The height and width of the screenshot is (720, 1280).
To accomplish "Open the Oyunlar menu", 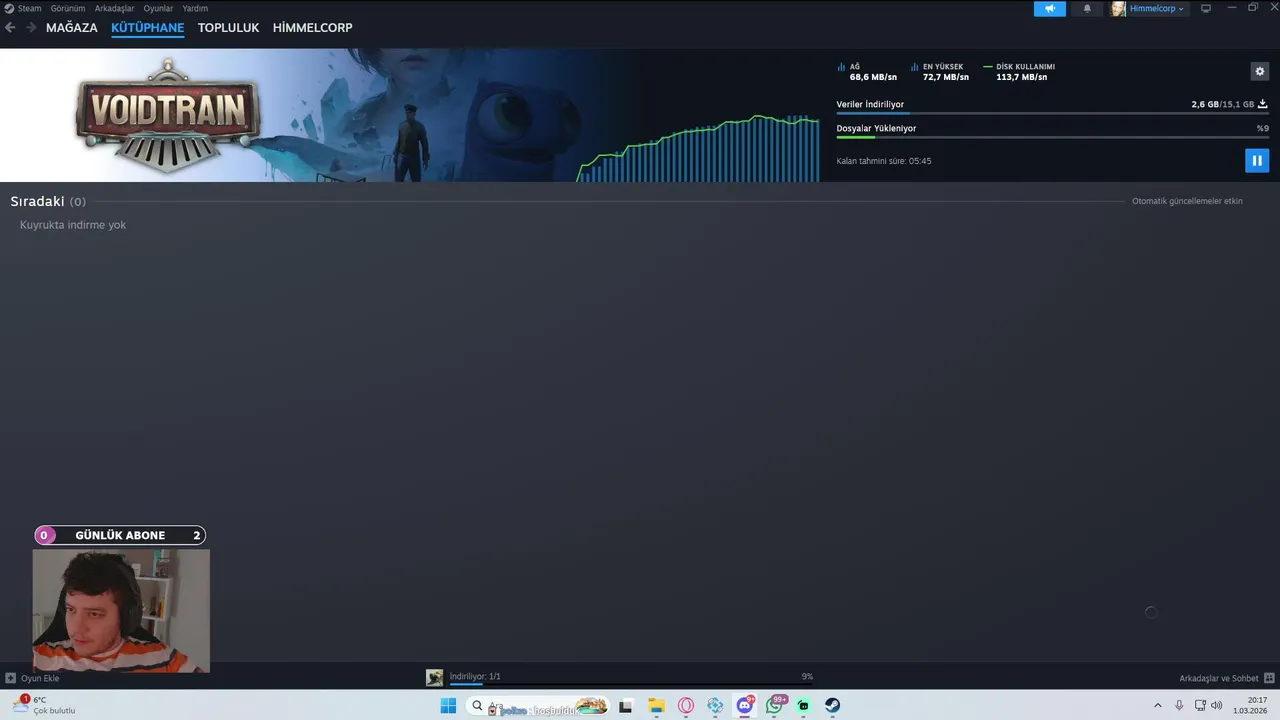I will coord(158,8).
